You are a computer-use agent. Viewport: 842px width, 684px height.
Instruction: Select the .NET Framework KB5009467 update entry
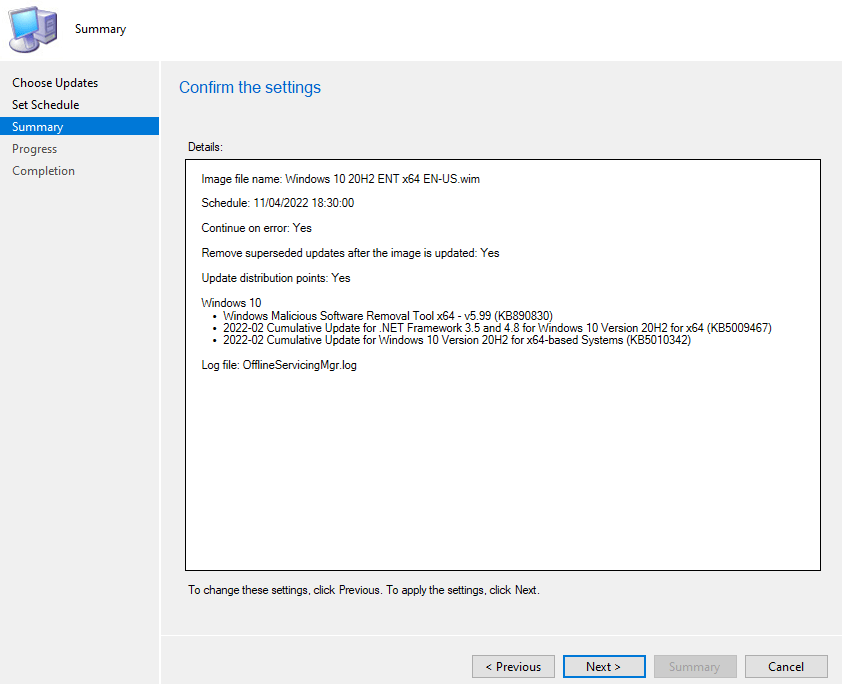pyautogui.click(x=497, y=328)
